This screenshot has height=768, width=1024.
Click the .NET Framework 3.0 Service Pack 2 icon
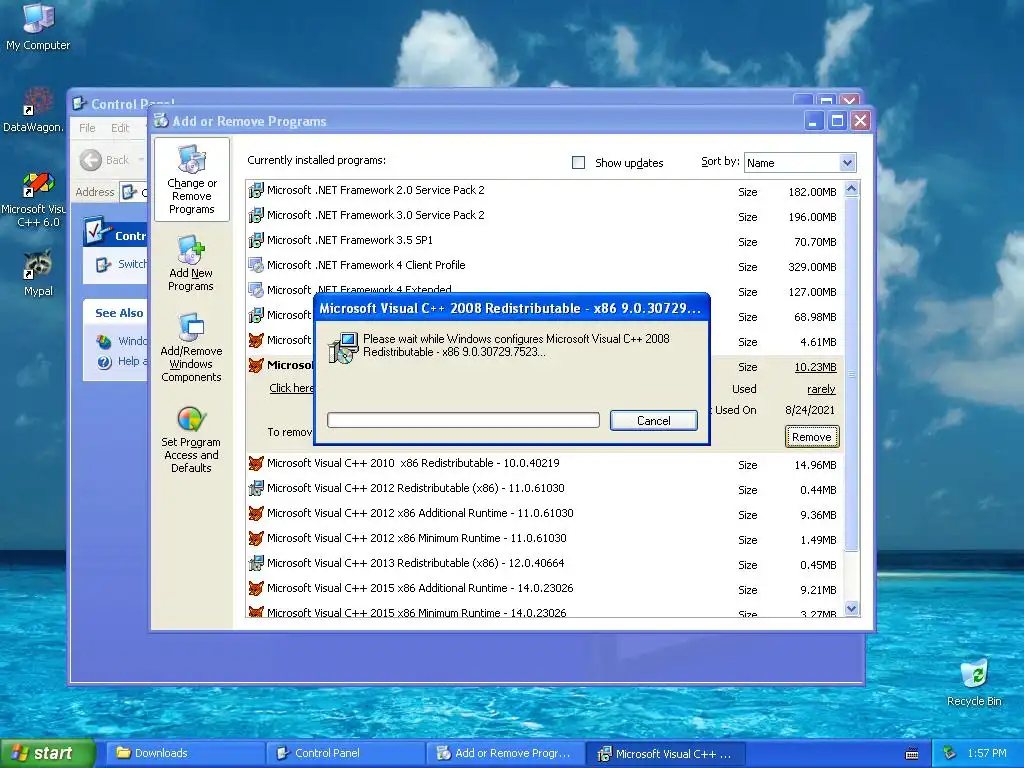click(256, 216)
